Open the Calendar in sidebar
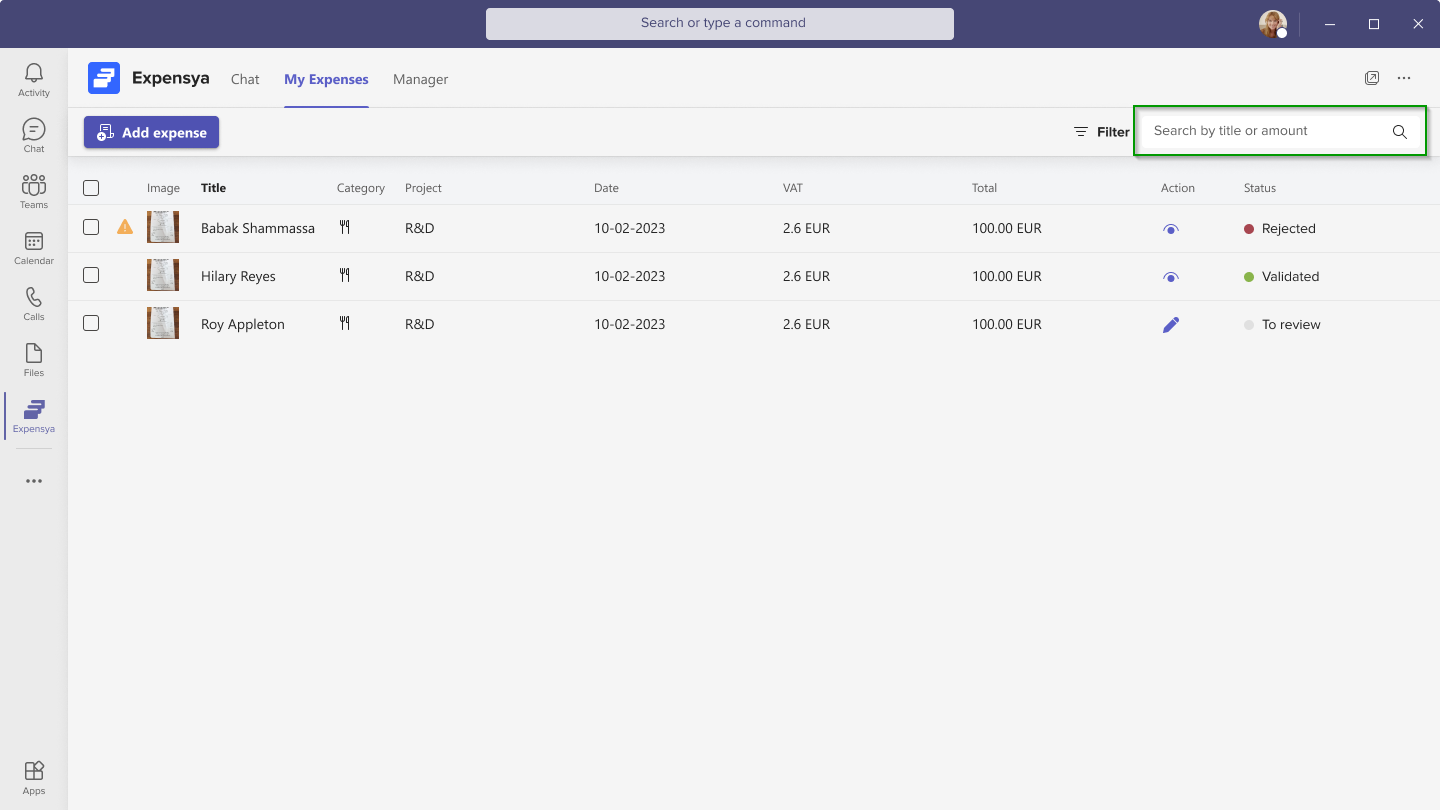Image resolution: width=1440 pixels, height=810 pixels. 34,247
